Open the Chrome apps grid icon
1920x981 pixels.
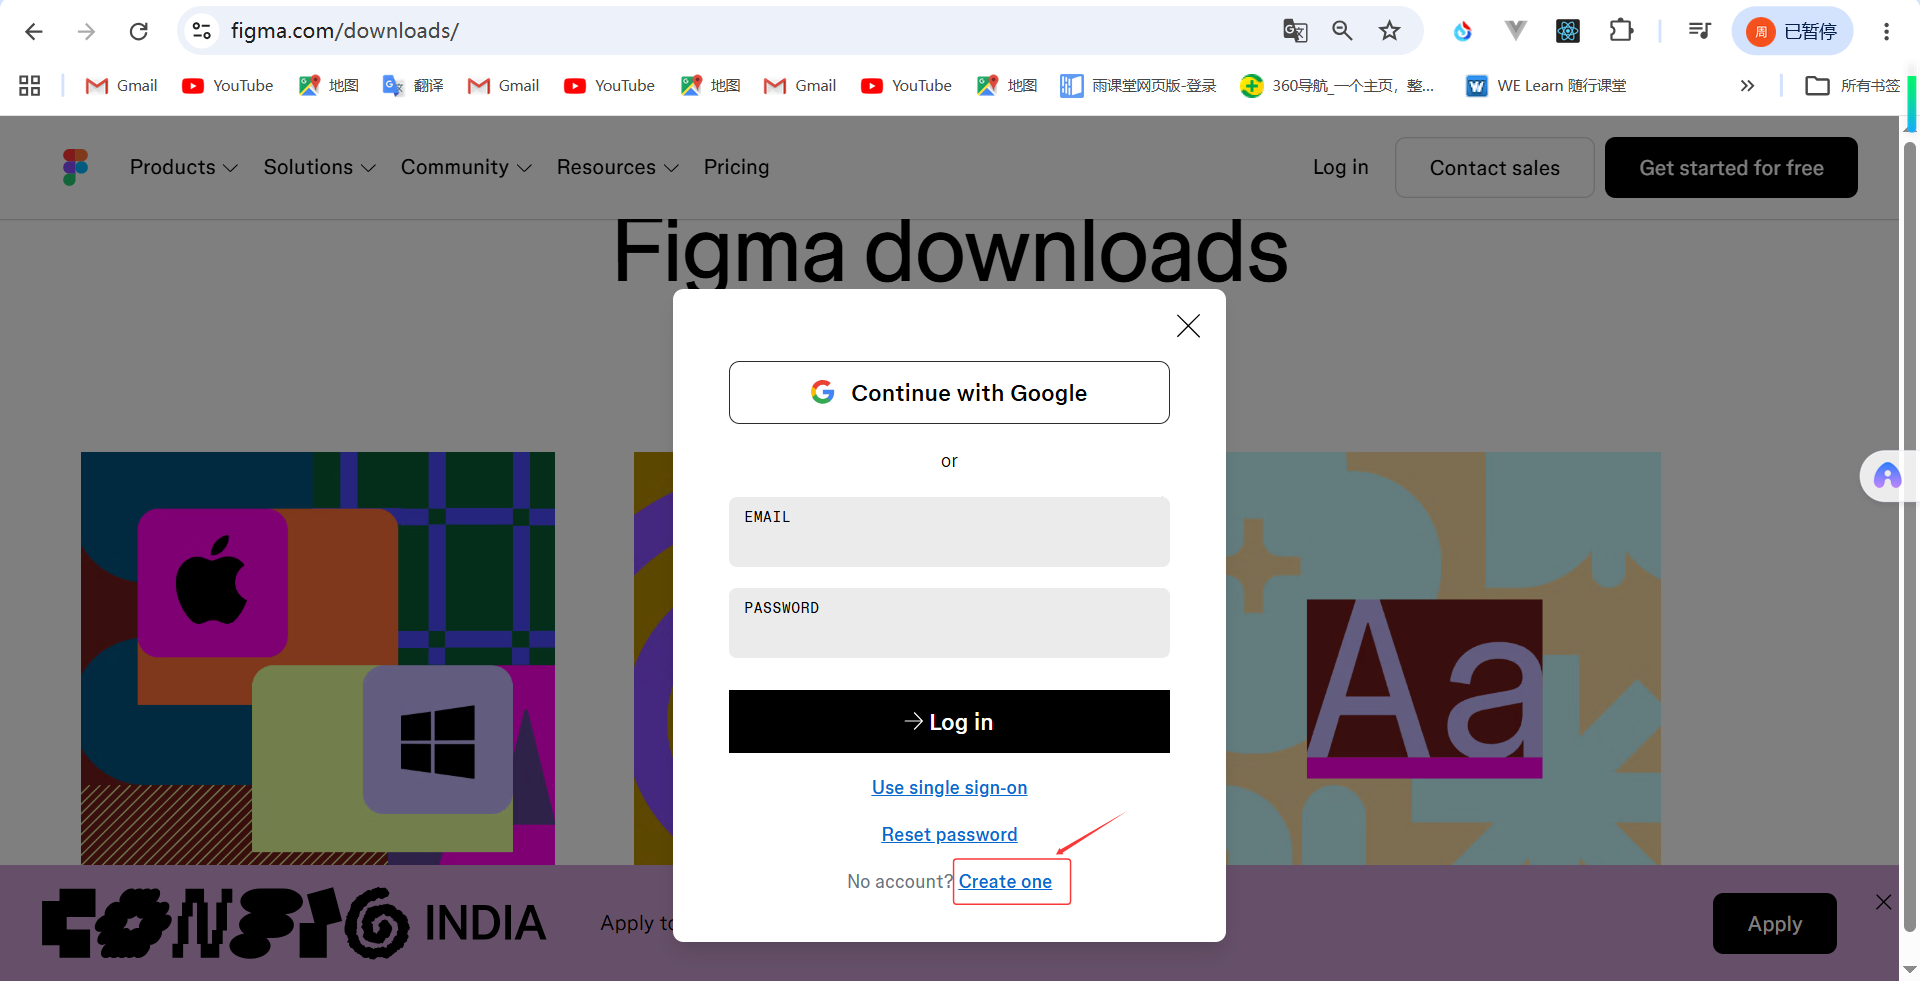30,86
